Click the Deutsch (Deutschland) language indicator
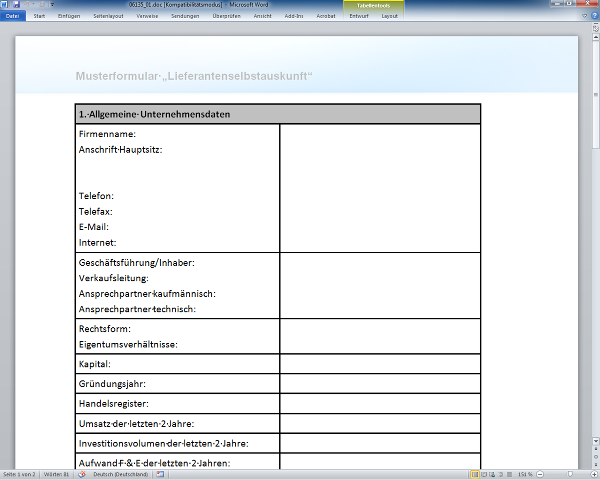 click(120, 474)
